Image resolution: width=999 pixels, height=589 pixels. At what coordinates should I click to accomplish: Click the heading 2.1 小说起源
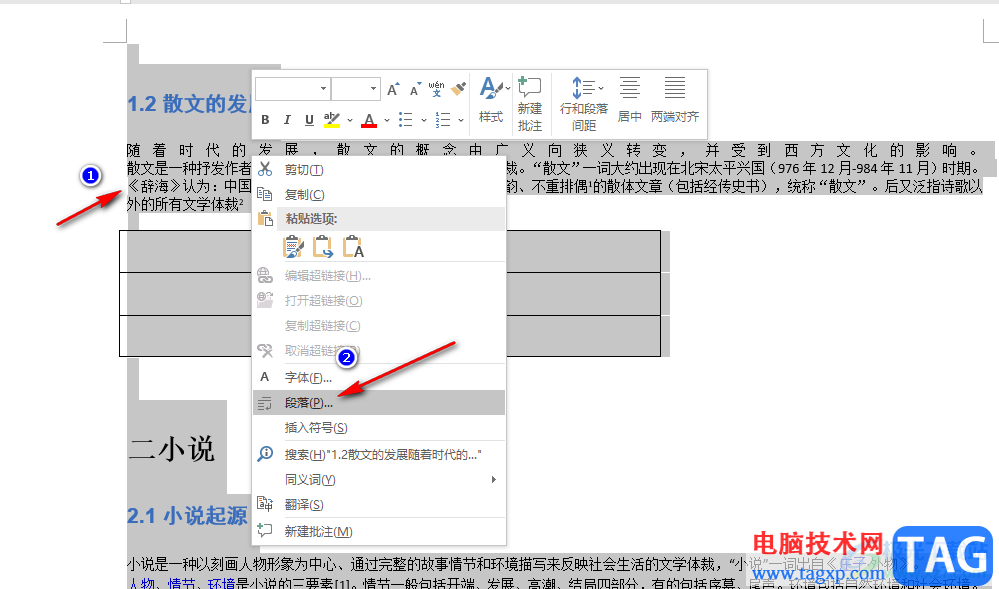pyautogui.click(x=187, y=515)
